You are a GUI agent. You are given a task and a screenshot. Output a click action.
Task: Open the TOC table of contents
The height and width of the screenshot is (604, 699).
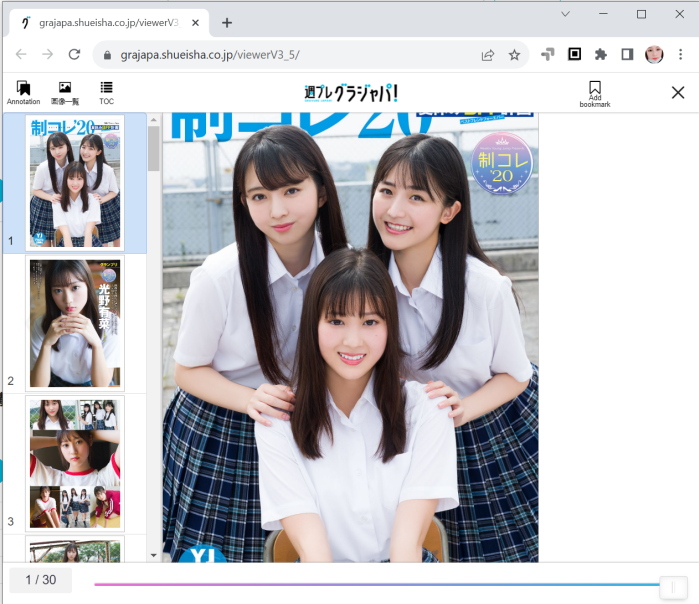point(107,93)
